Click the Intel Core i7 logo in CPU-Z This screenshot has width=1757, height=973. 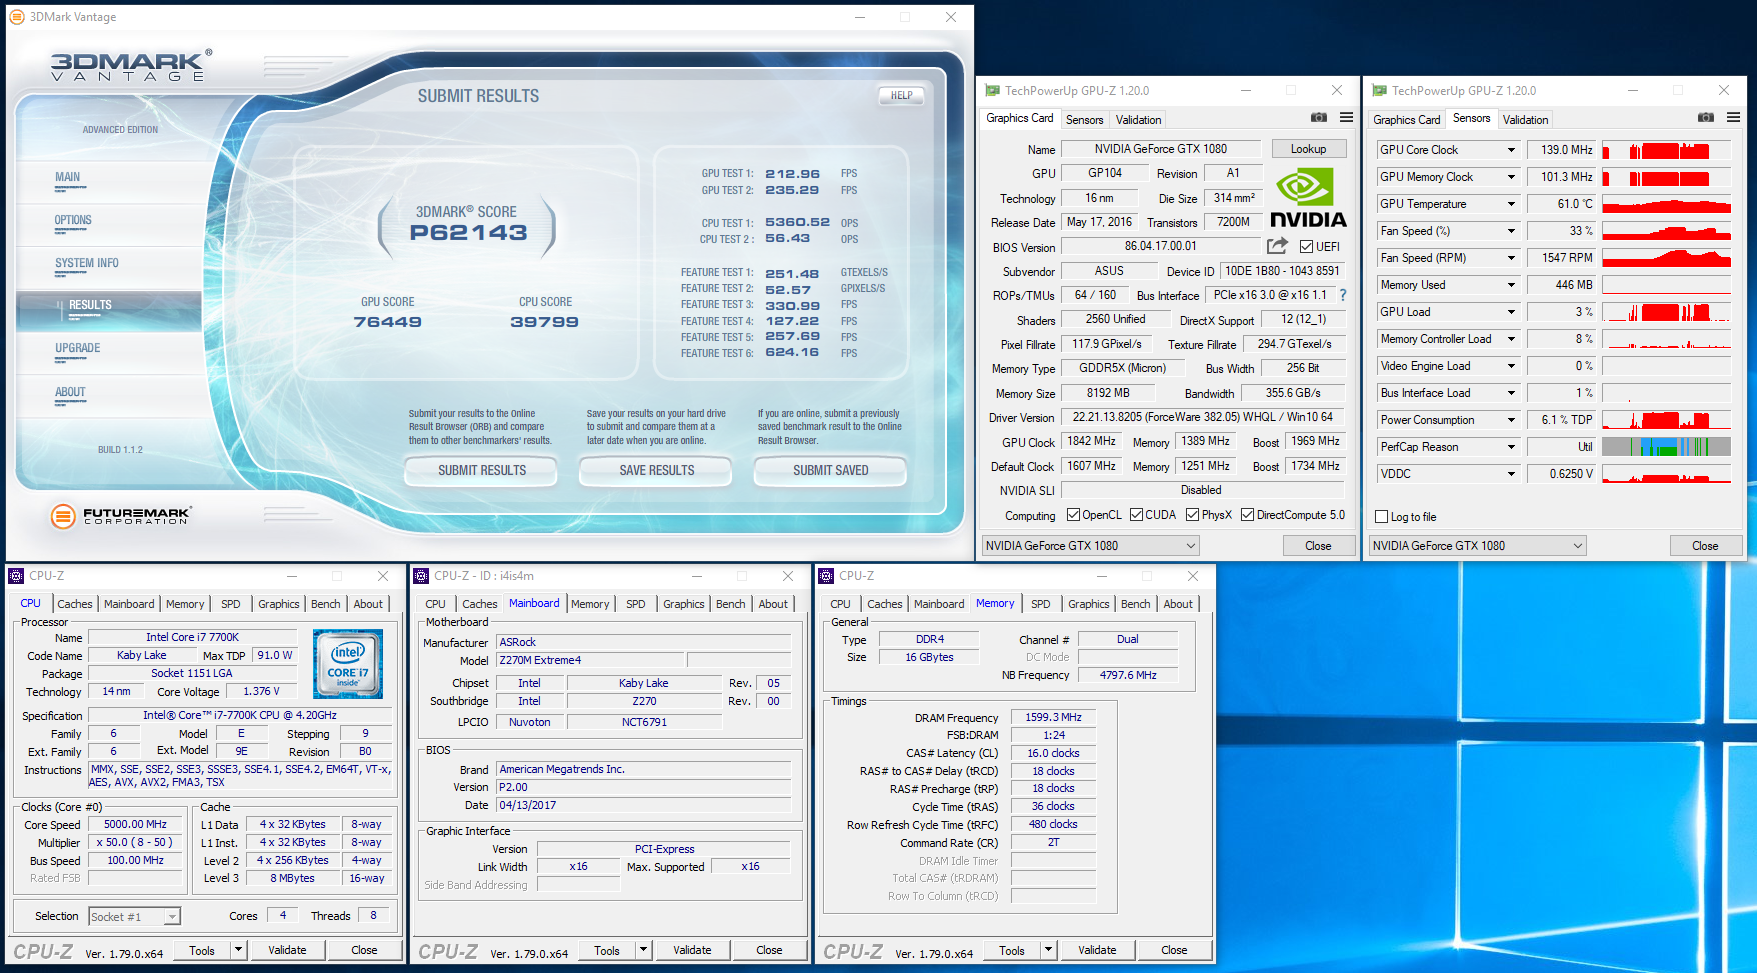(x=347, y=663)
